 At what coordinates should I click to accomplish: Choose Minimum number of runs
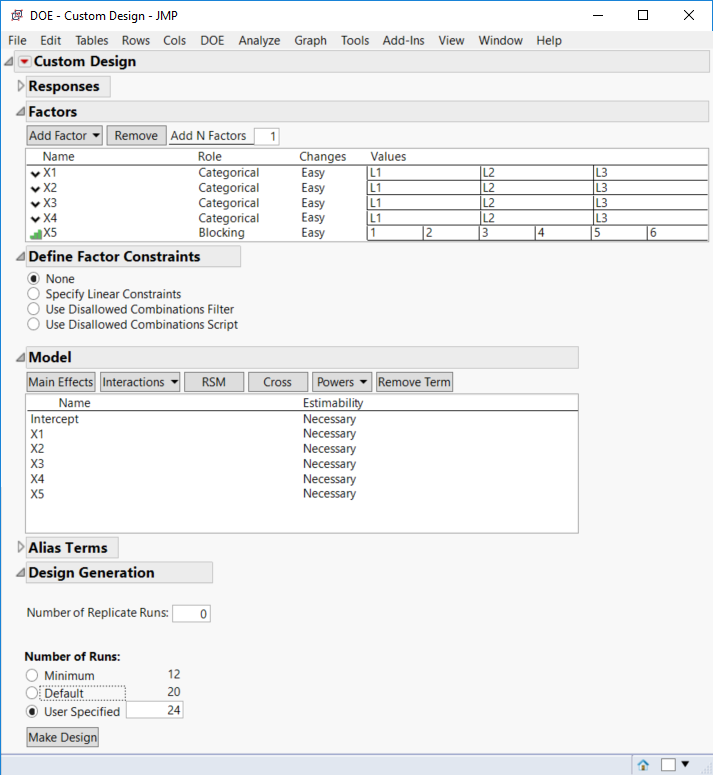32,675
